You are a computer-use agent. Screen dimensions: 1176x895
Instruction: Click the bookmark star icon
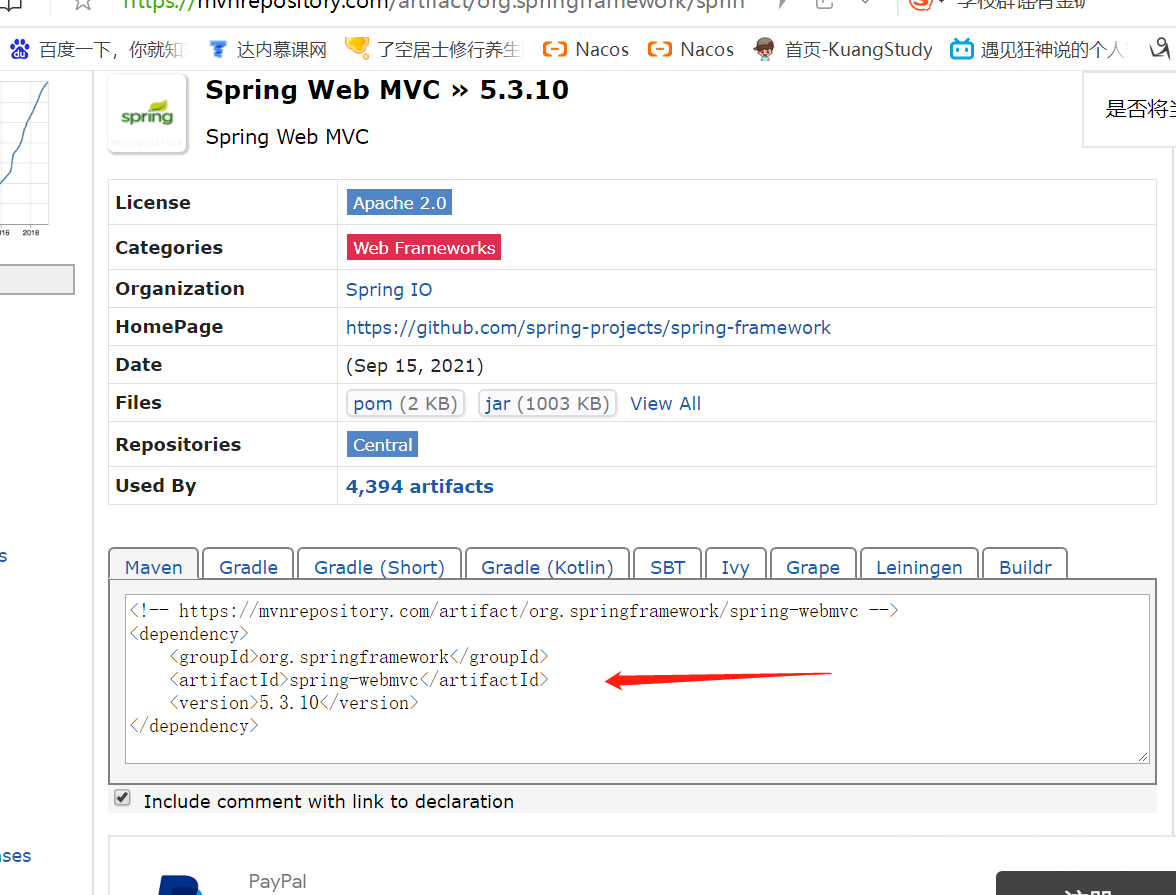click(82, 4)
